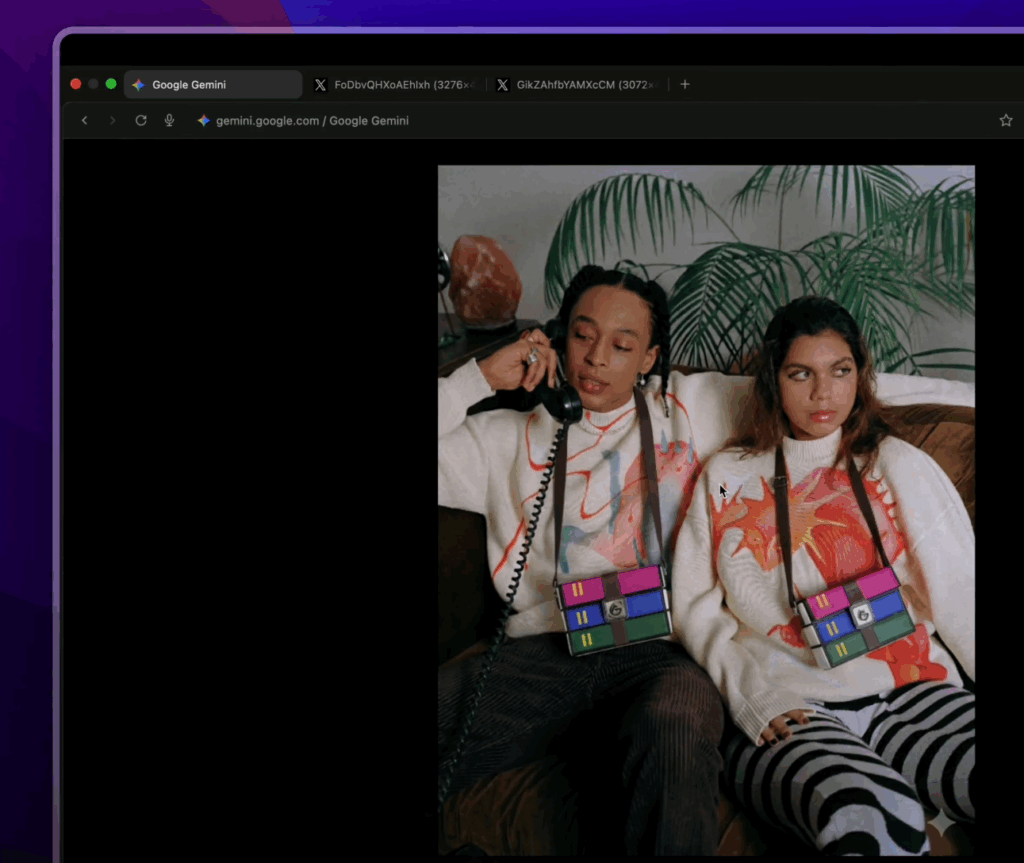The image size is (1024, 863).
Task: Click the X logo on the FoDbvQHXoAEhIxh tab
Action: coord(320,85)
